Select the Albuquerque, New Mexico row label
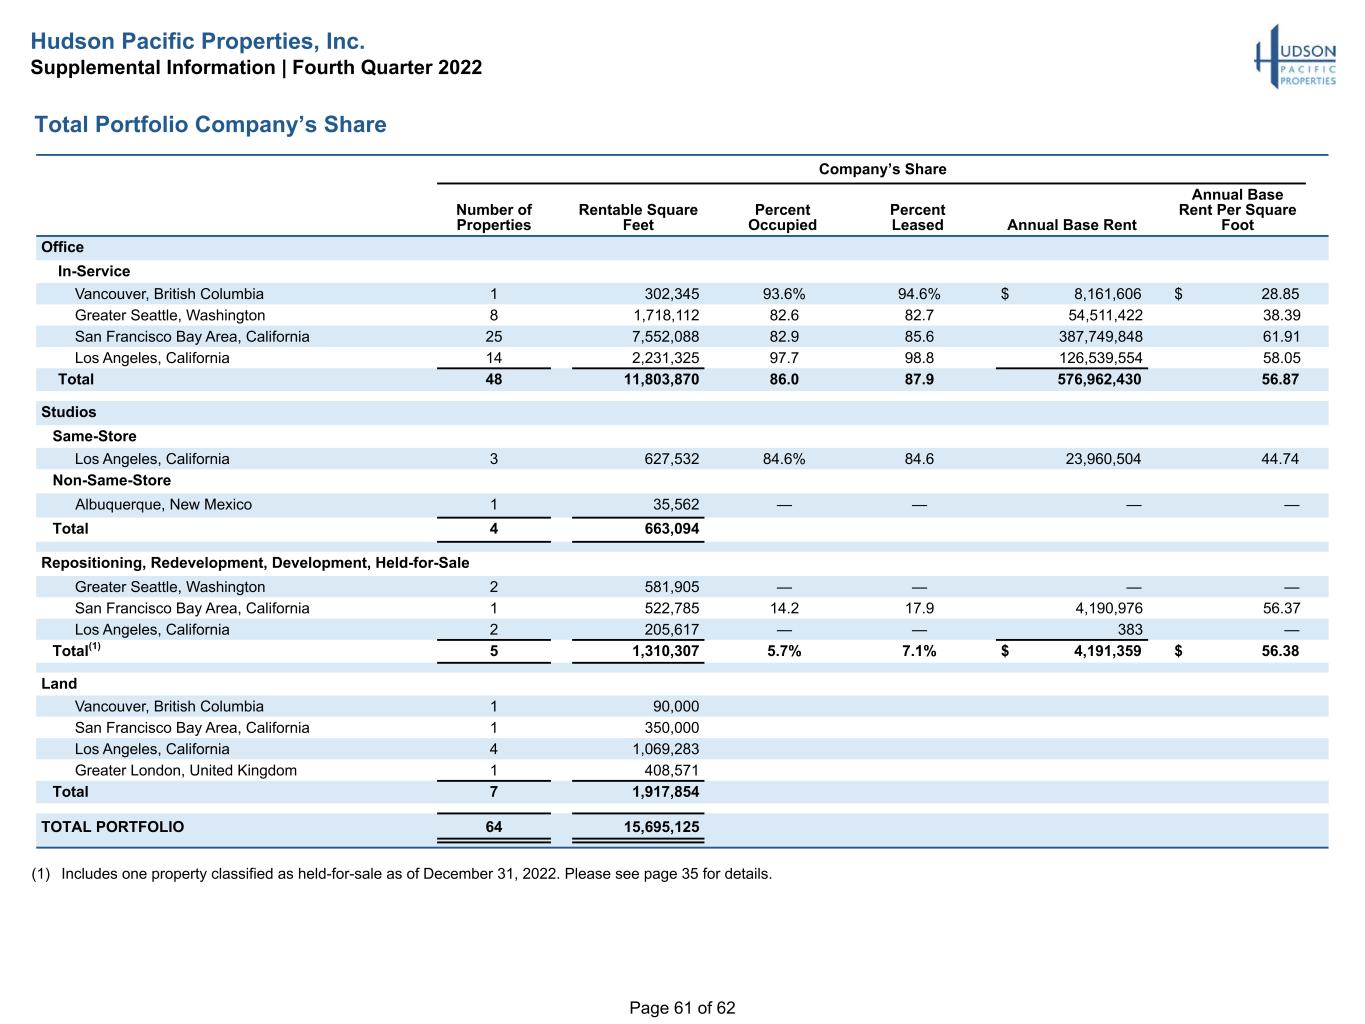 [163, 505]
